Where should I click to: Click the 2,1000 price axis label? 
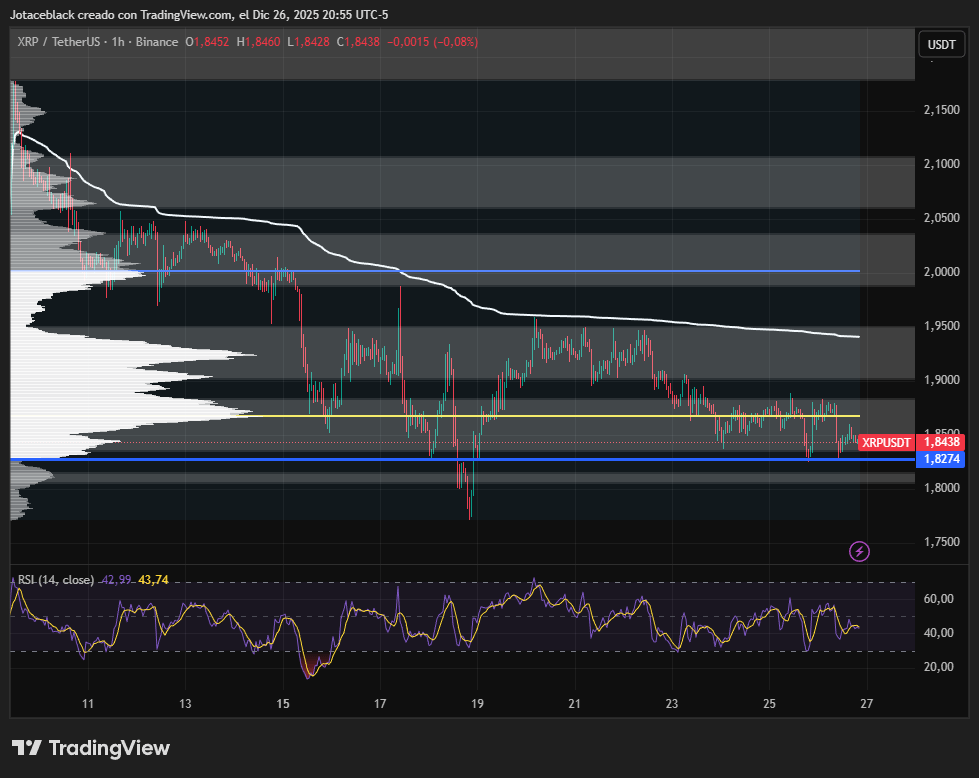click(941, 164)
